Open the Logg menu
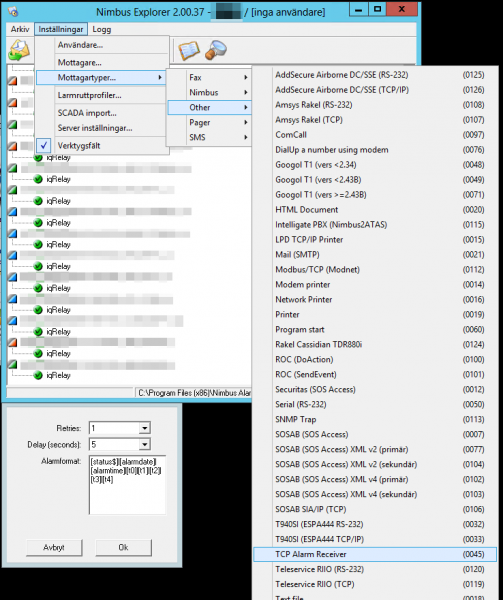This screenshot has width=503, height=600. pos(102,29)
